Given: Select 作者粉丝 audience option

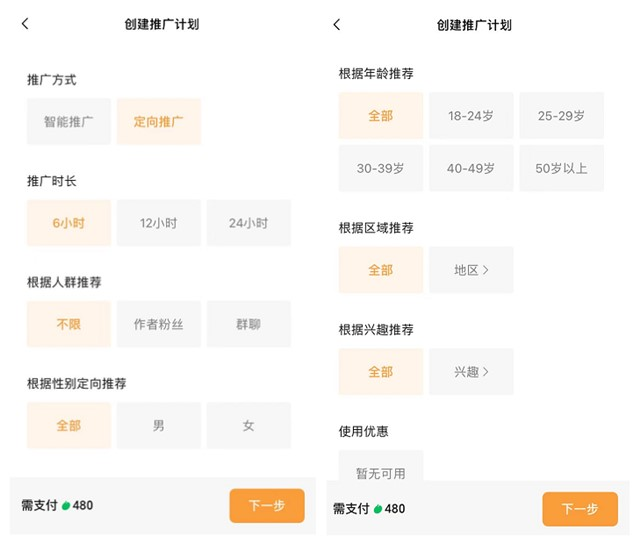Looking at the screenshot, I should (158, 324).
